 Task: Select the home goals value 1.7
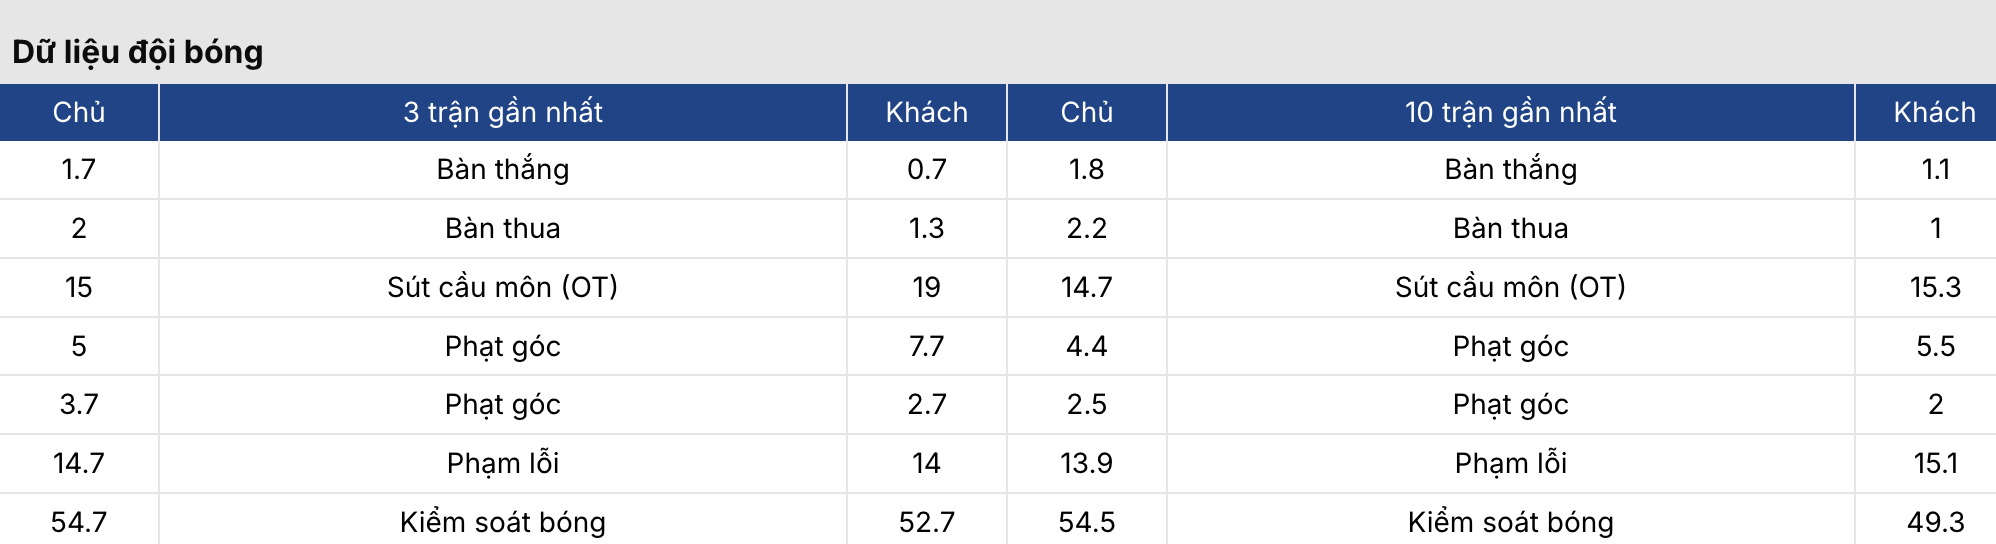click(79, 170)
